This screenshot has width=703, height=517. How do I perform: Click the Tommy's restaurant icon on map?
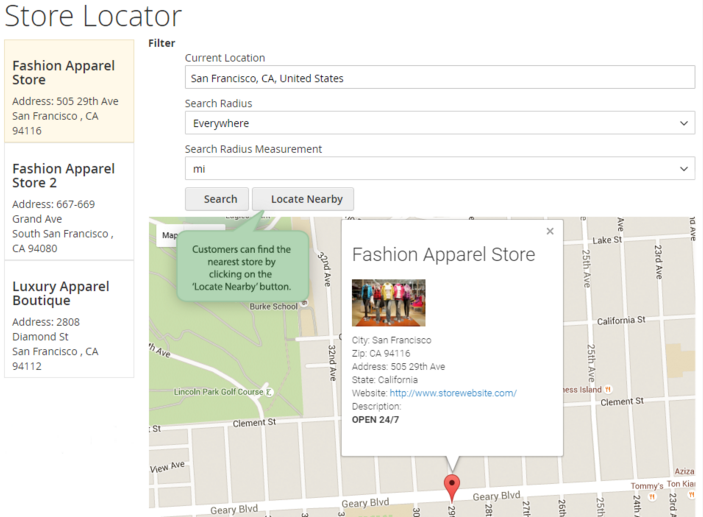tap(652, 495)
